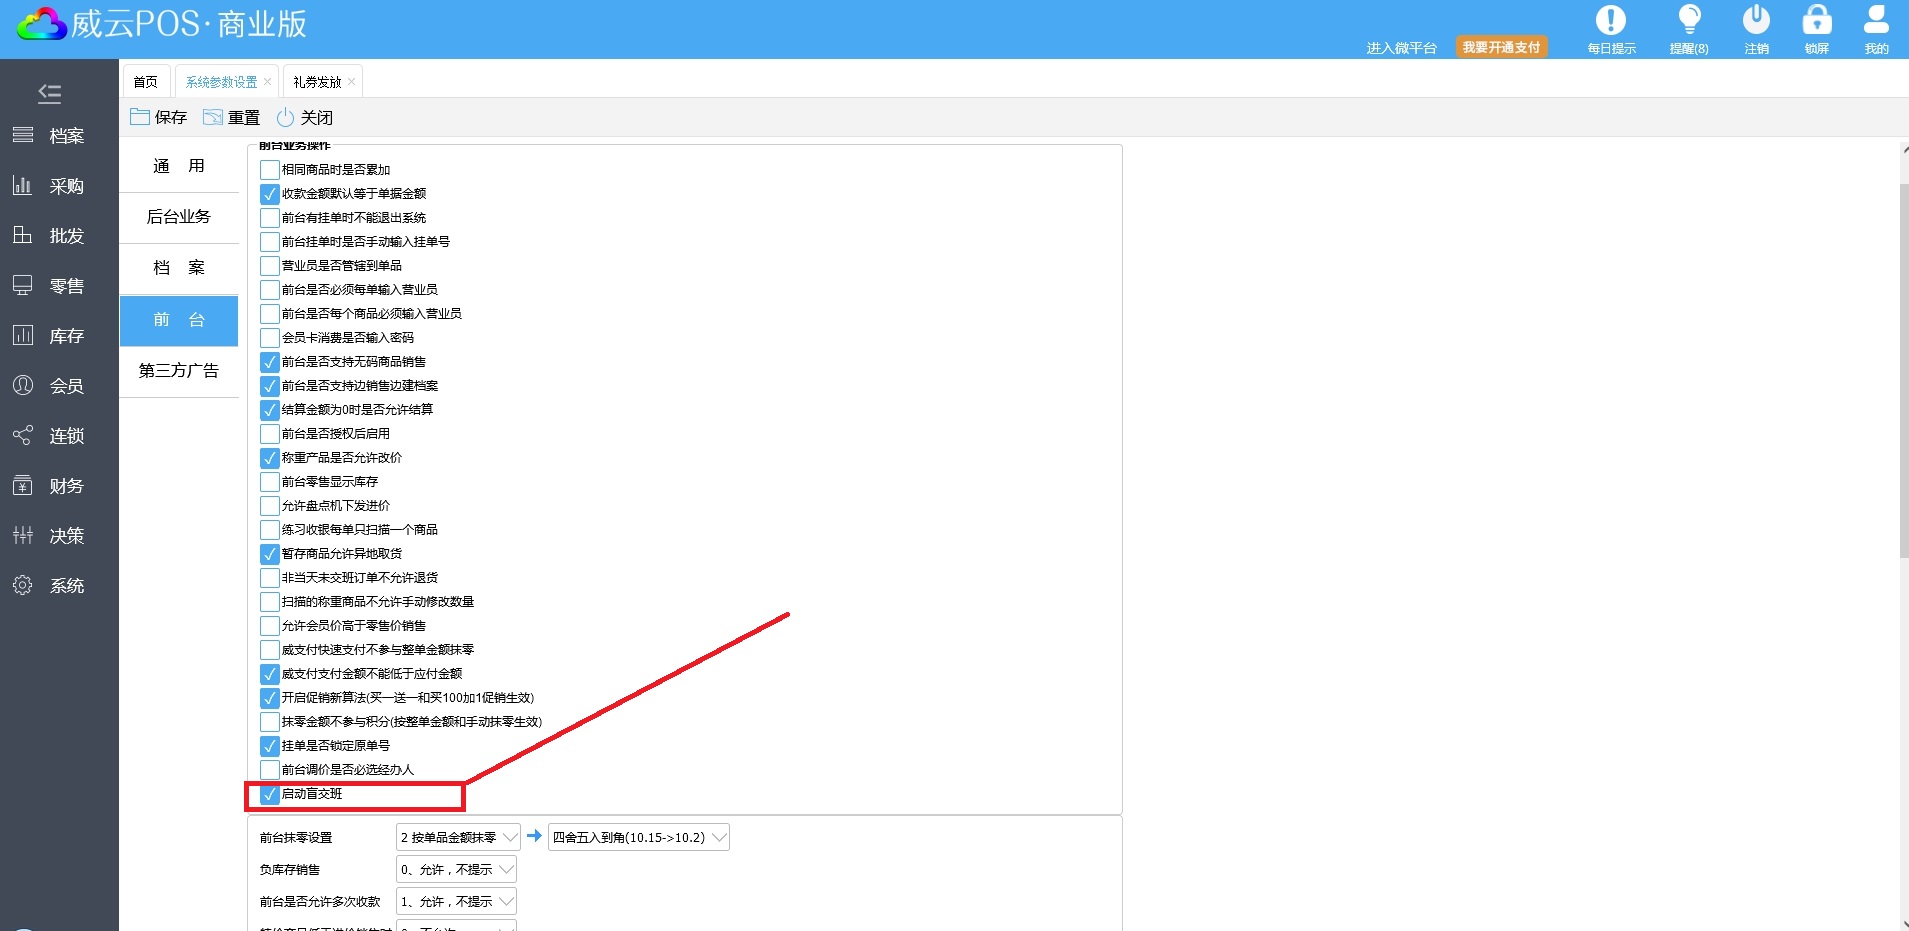The image size is (1909, 931).
Task: Toggle the 前台零售显示库存 checkbox
Action: tap(270, 482)
